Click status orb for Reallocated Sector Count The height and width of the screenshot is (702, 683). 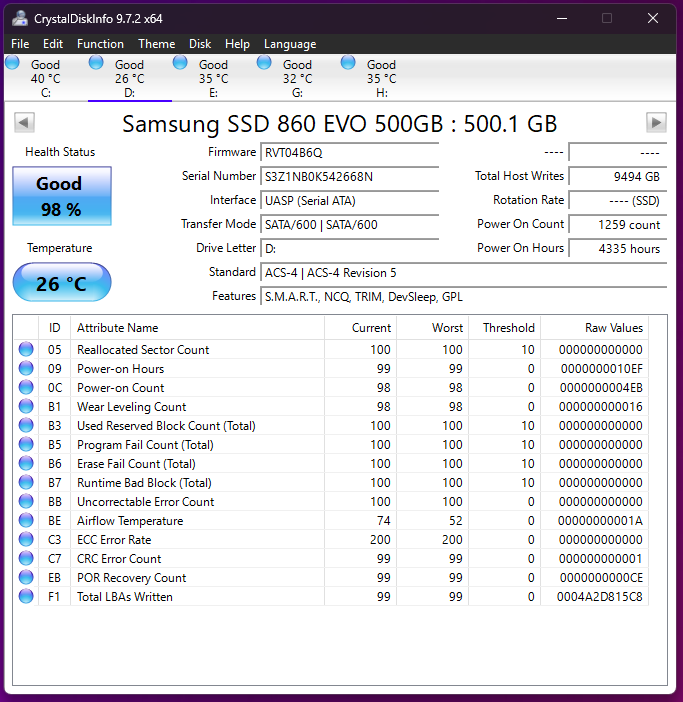tap(26, 350)
